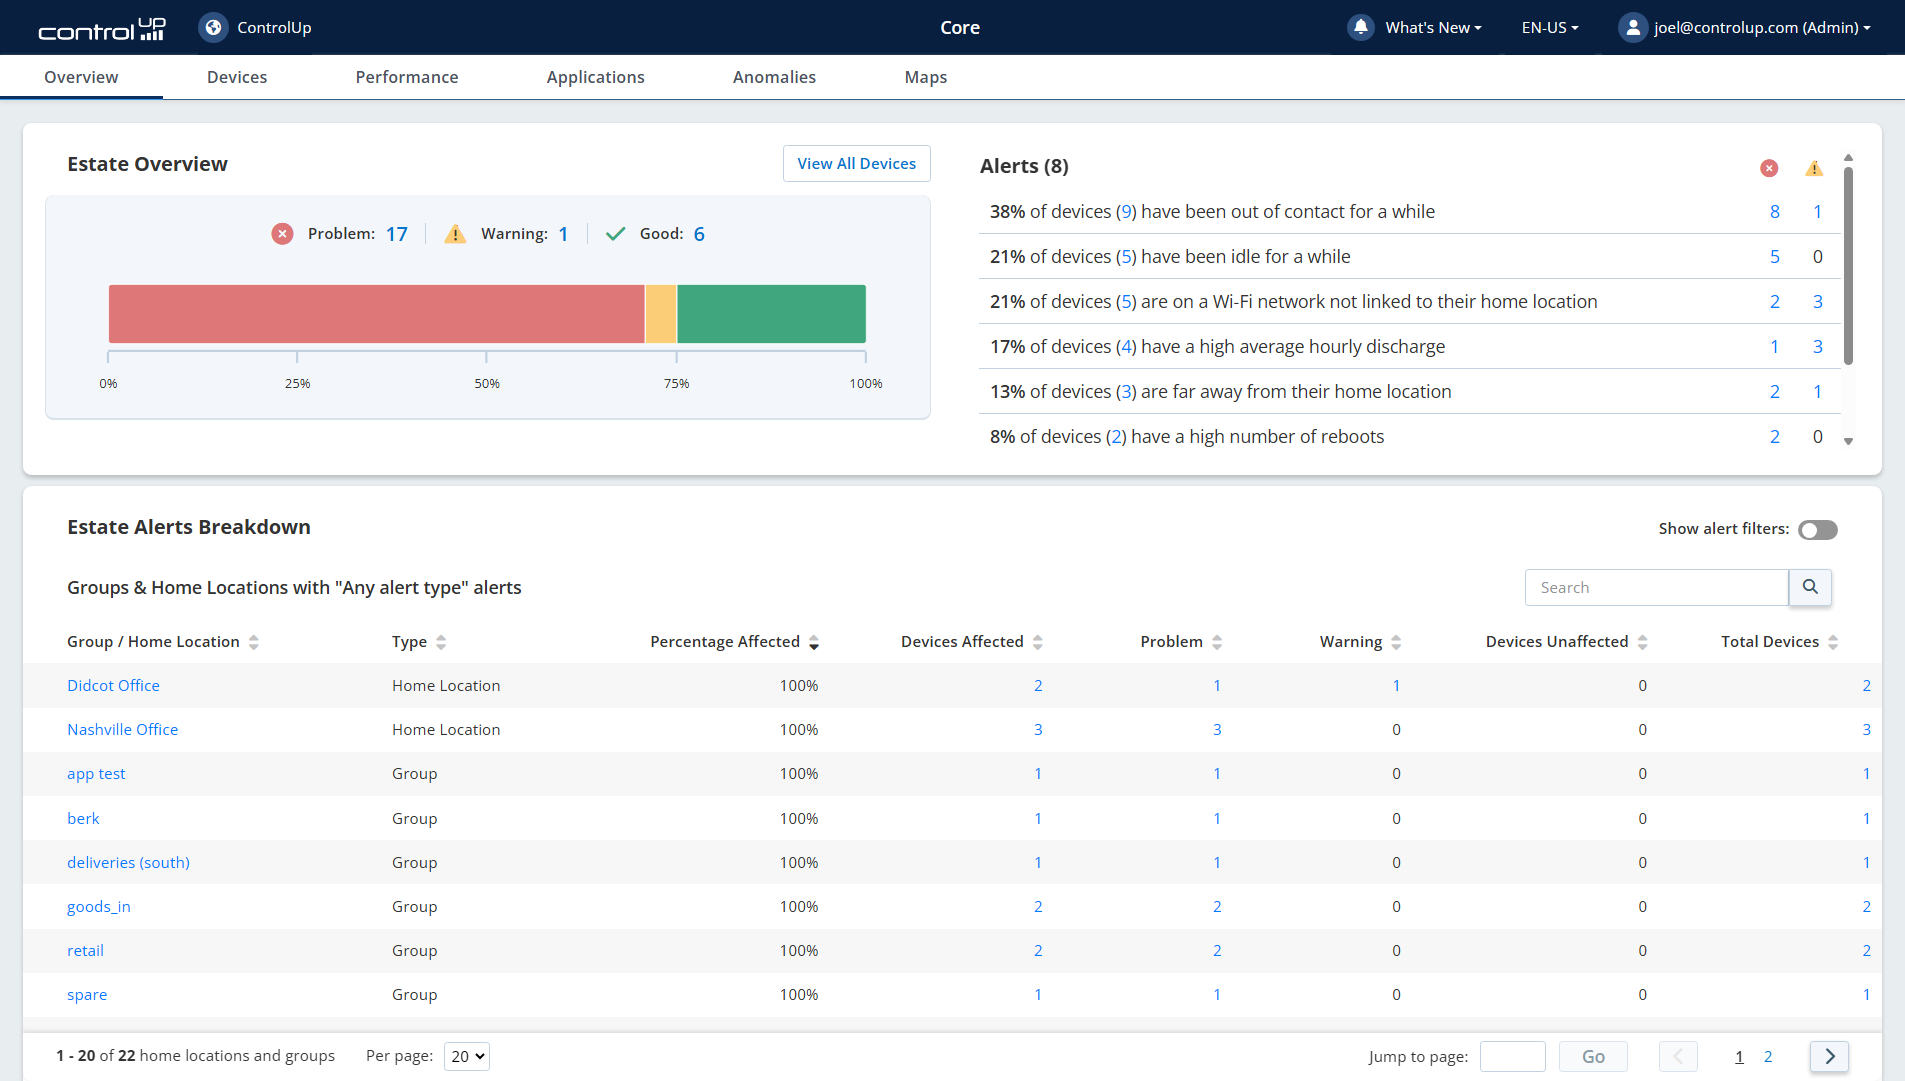Open the Performance tab

tap(406, 77)
